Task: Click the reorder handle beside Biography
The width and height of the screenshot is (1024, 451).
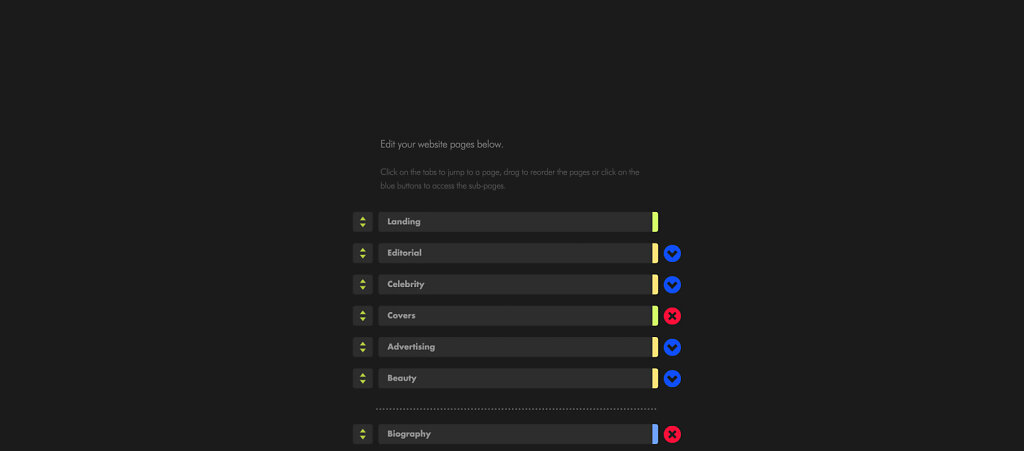Action: tap(363, 434)
